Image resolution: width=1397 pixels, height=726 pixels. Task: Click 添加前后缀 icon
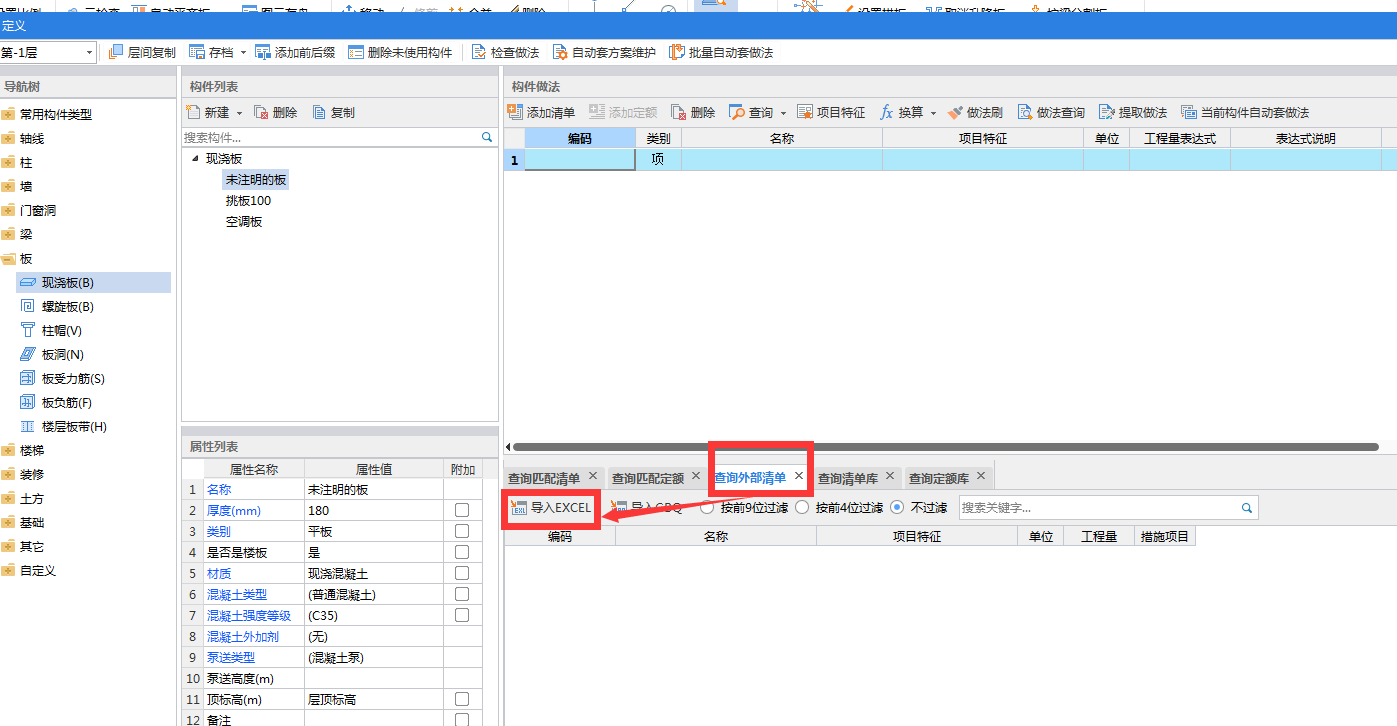coord(263,52)
